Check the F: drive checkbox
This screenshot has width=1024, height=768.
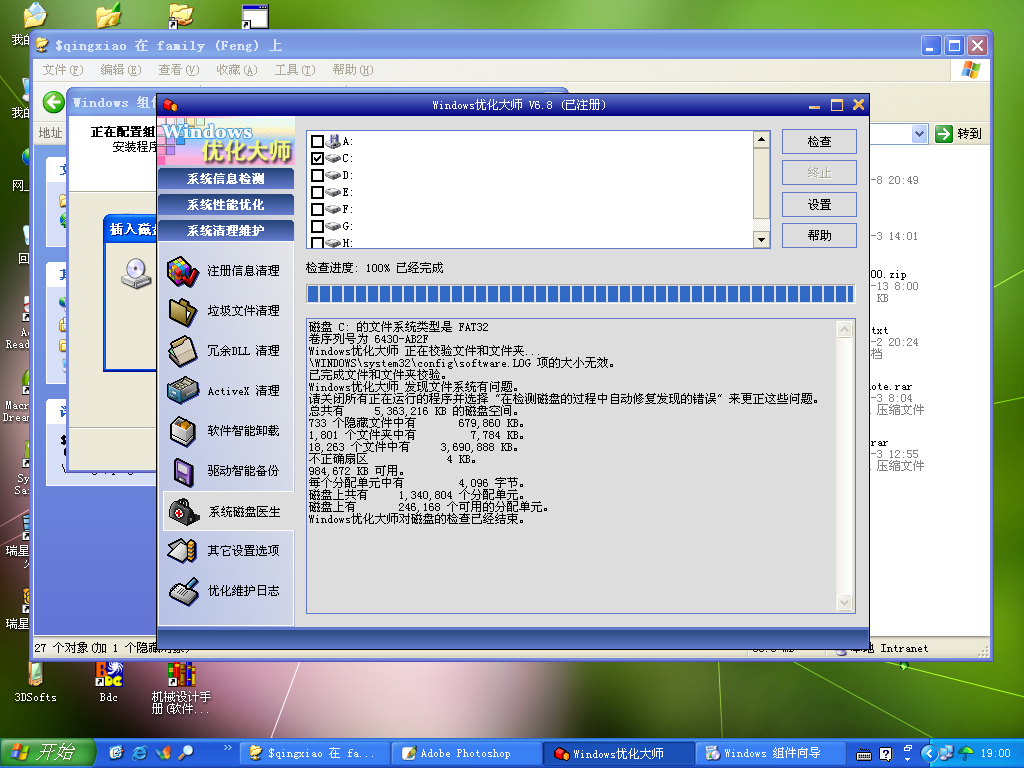pos(317,209)
